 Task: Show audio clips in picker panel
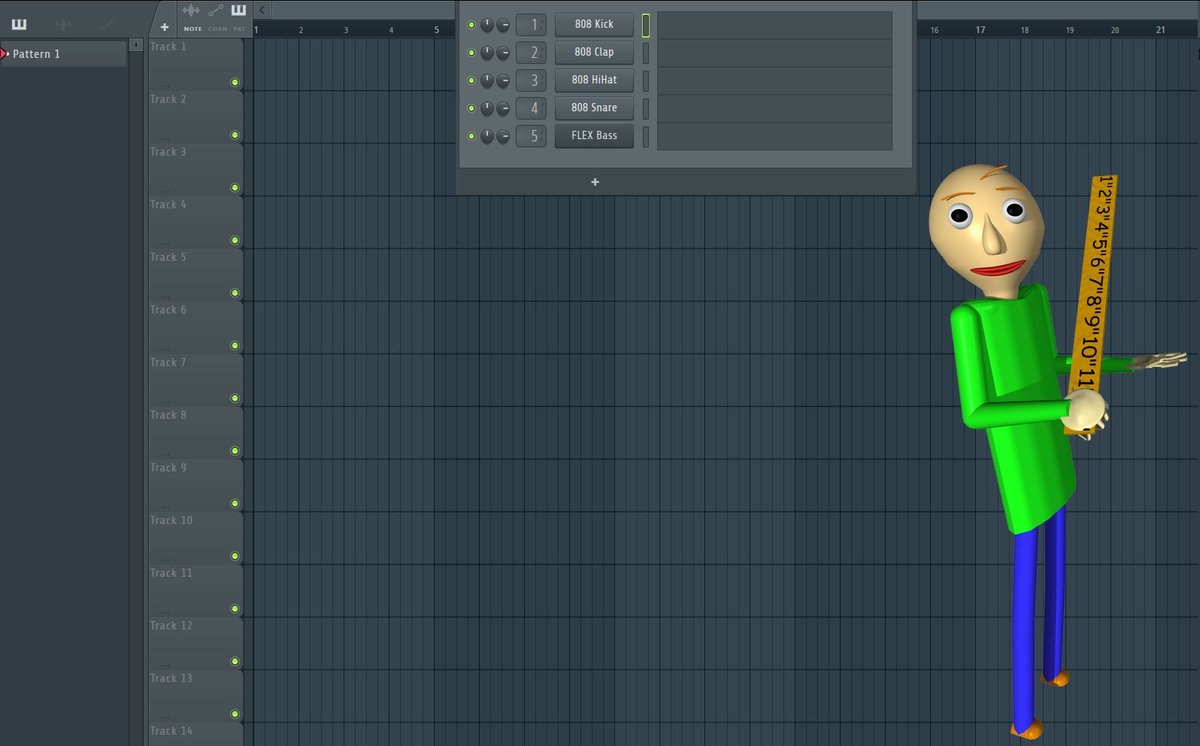(x=62, y=23)
